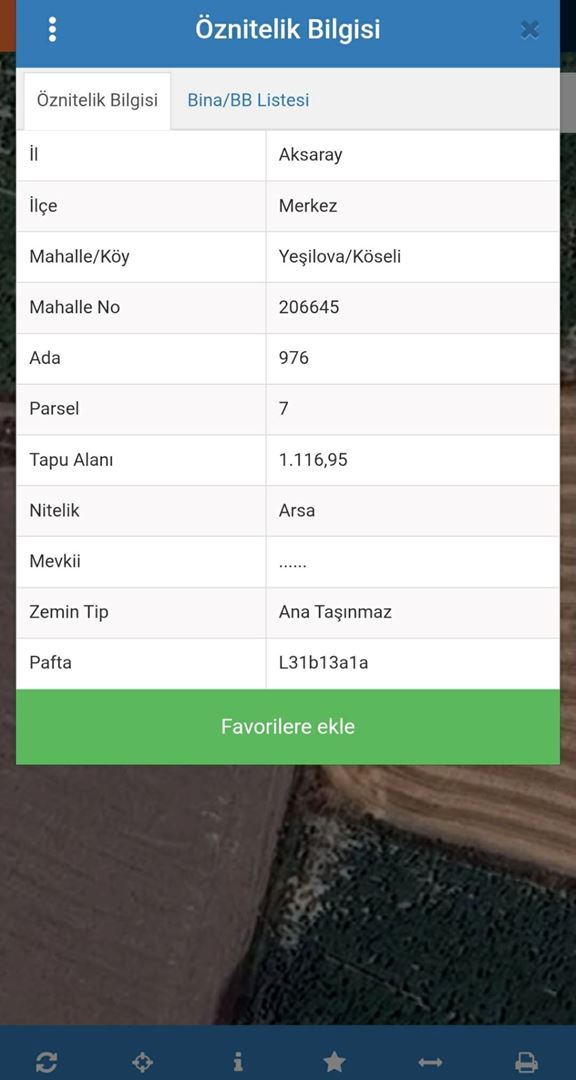576x1080 pixels.
Task: Select the Tapu Alanı value 1.116,95
Action: point(313,460)
